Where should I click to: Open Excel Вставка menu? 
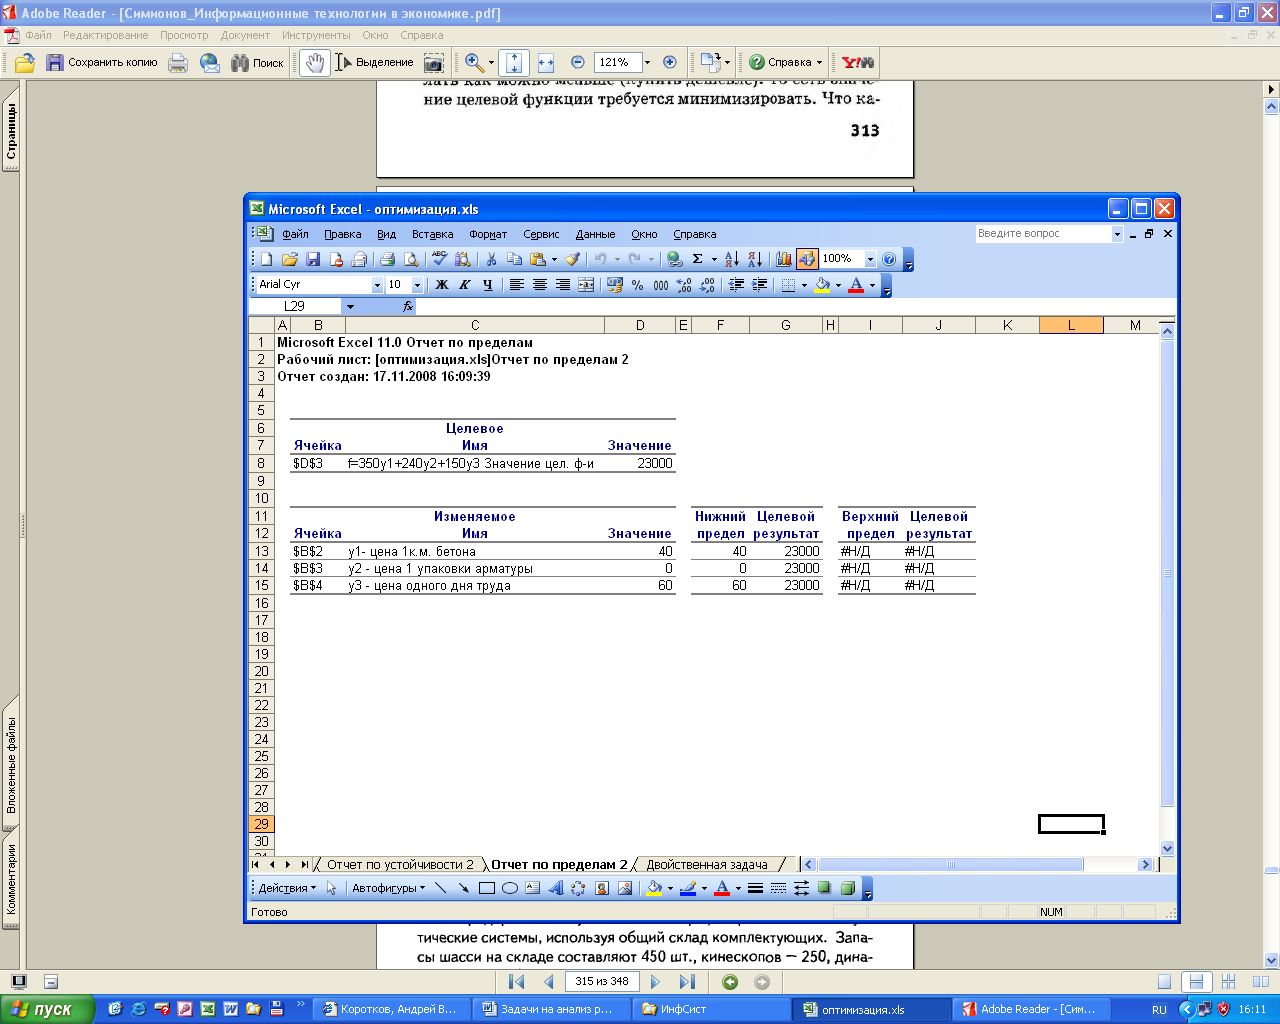pos(432,234)
